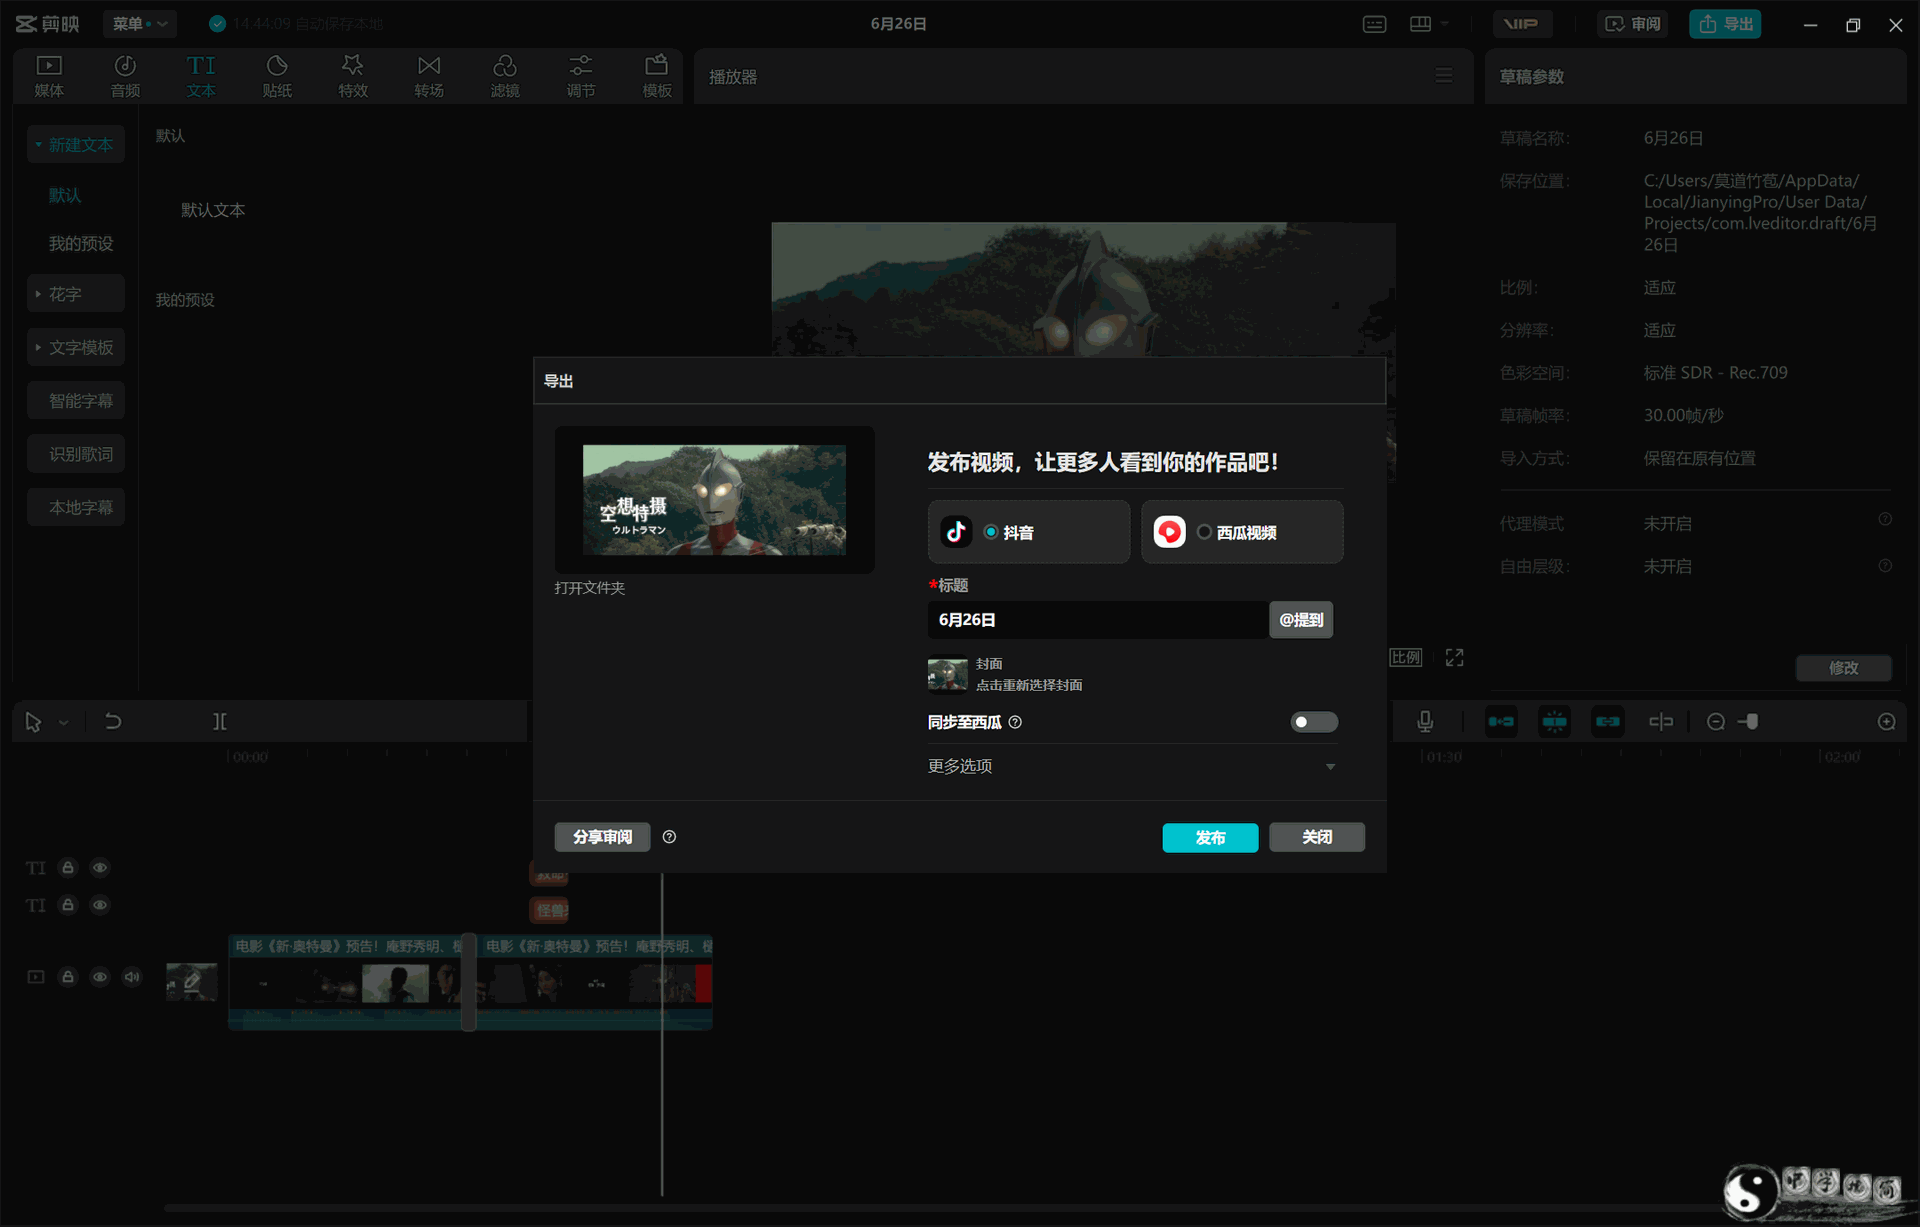Open 识别歌词 lyrics recognition
Image resolution: width=1920 pixels, height=1227 pixels.
pyautogui.click(x=76, y=454)
